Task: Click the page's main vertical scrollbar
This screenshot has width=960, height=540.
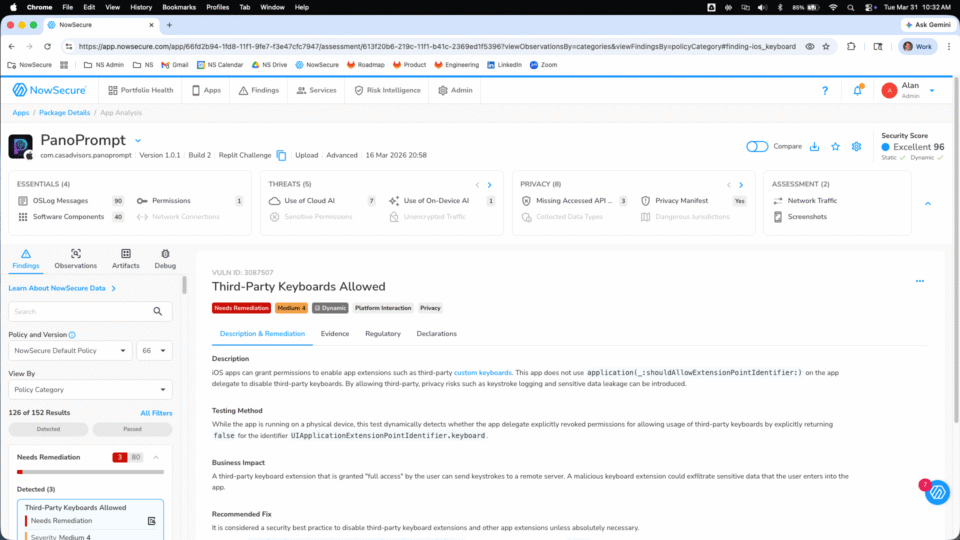Action: [x=956, y=250]
